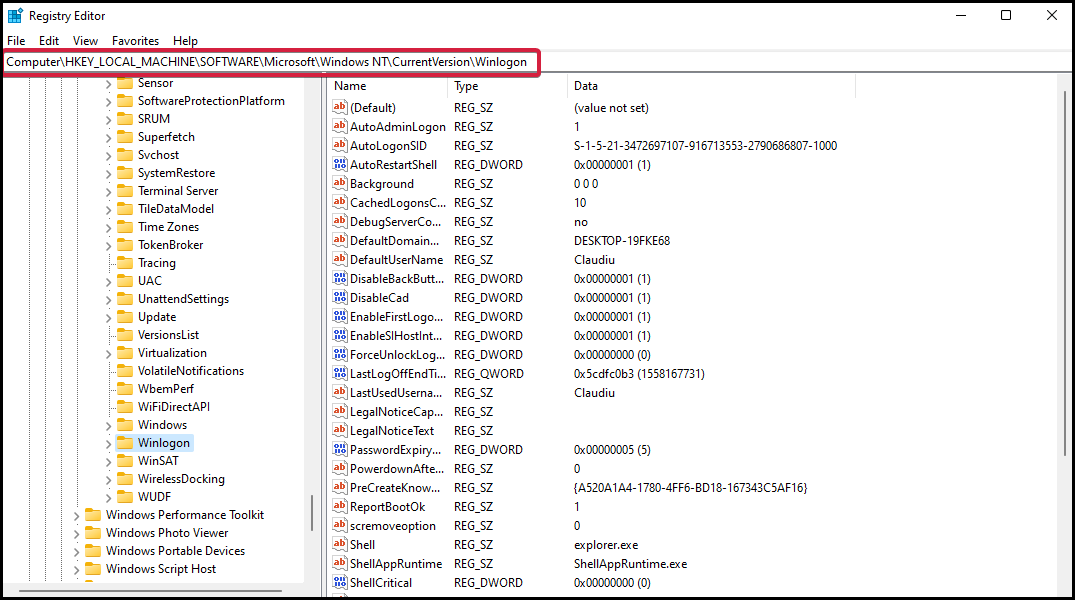Maximize the Registry Editor window
Screen dimensions: 1075x600
[1006, 15]
